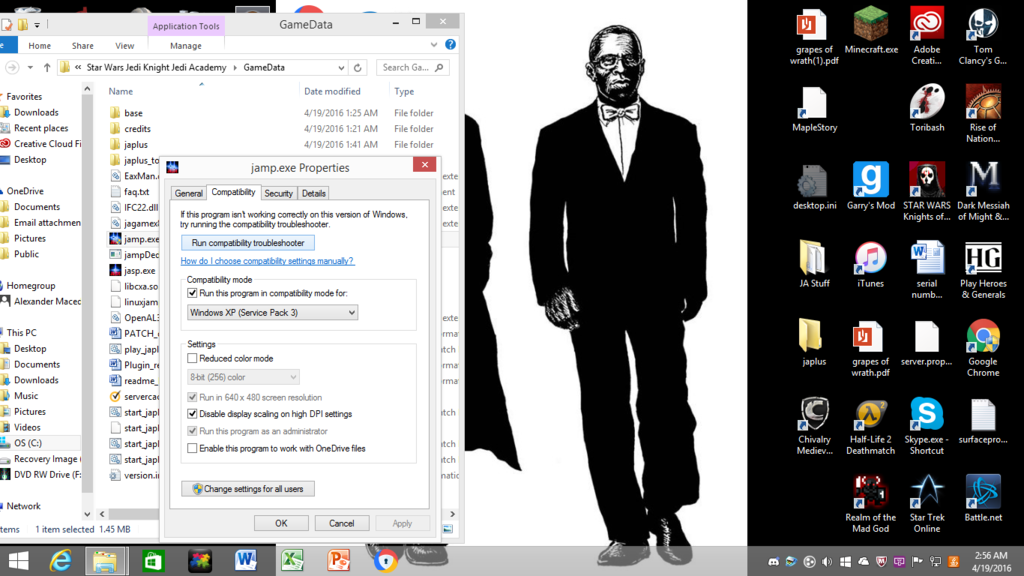1024x576 pixels.
Task: Expand the Explorer ribbon chevron
Action: point(434,44)
